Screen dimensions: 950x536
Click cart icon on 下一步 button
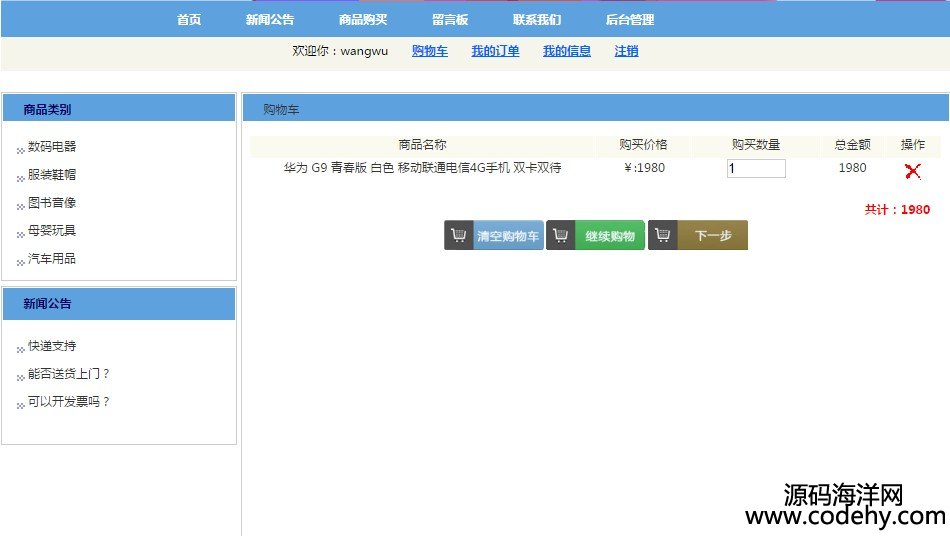tap(662, 235)
